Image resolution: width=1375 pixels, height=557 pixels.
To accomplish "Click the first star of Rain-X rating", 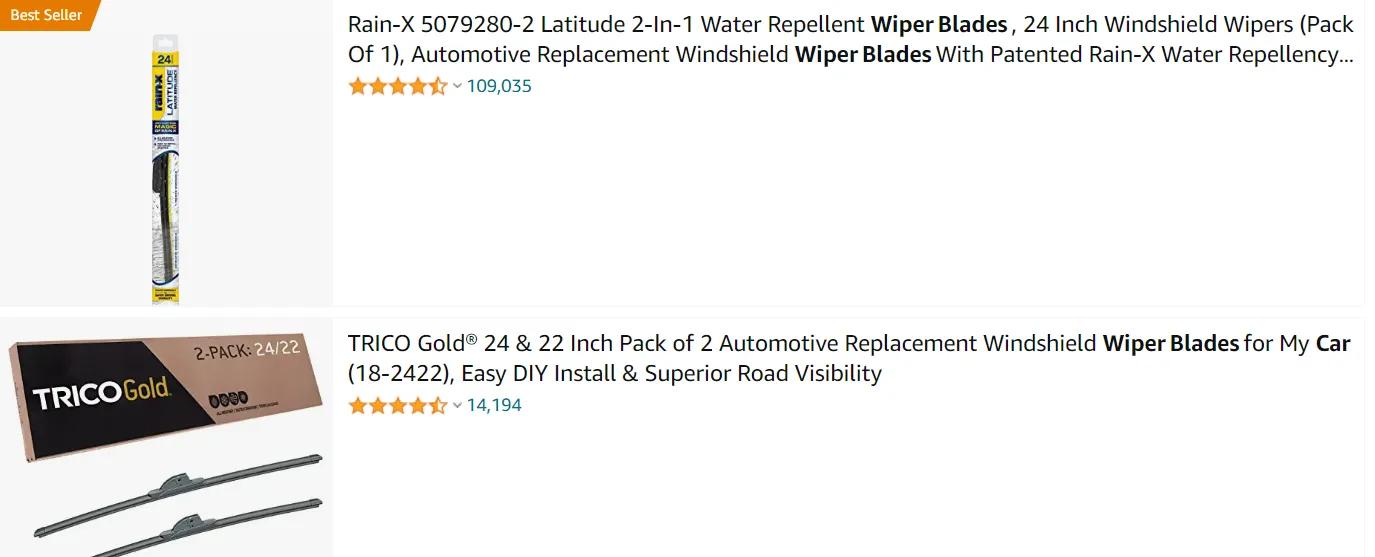I will click(x=358, y=86).
